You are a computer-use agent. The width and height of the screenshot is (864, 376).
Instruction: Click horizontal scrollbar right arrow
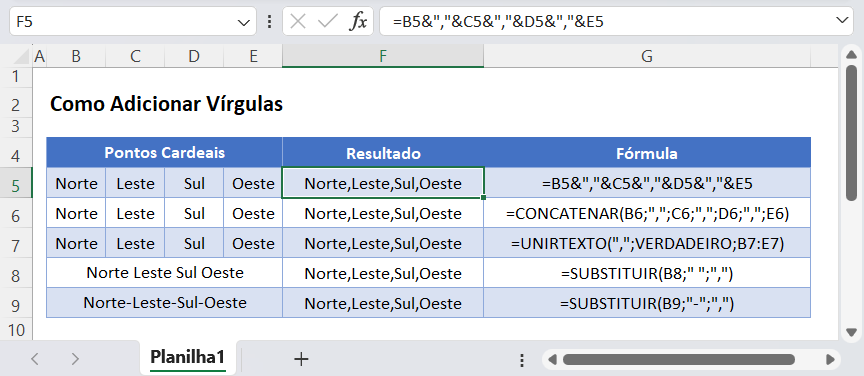tap(830, 360)
